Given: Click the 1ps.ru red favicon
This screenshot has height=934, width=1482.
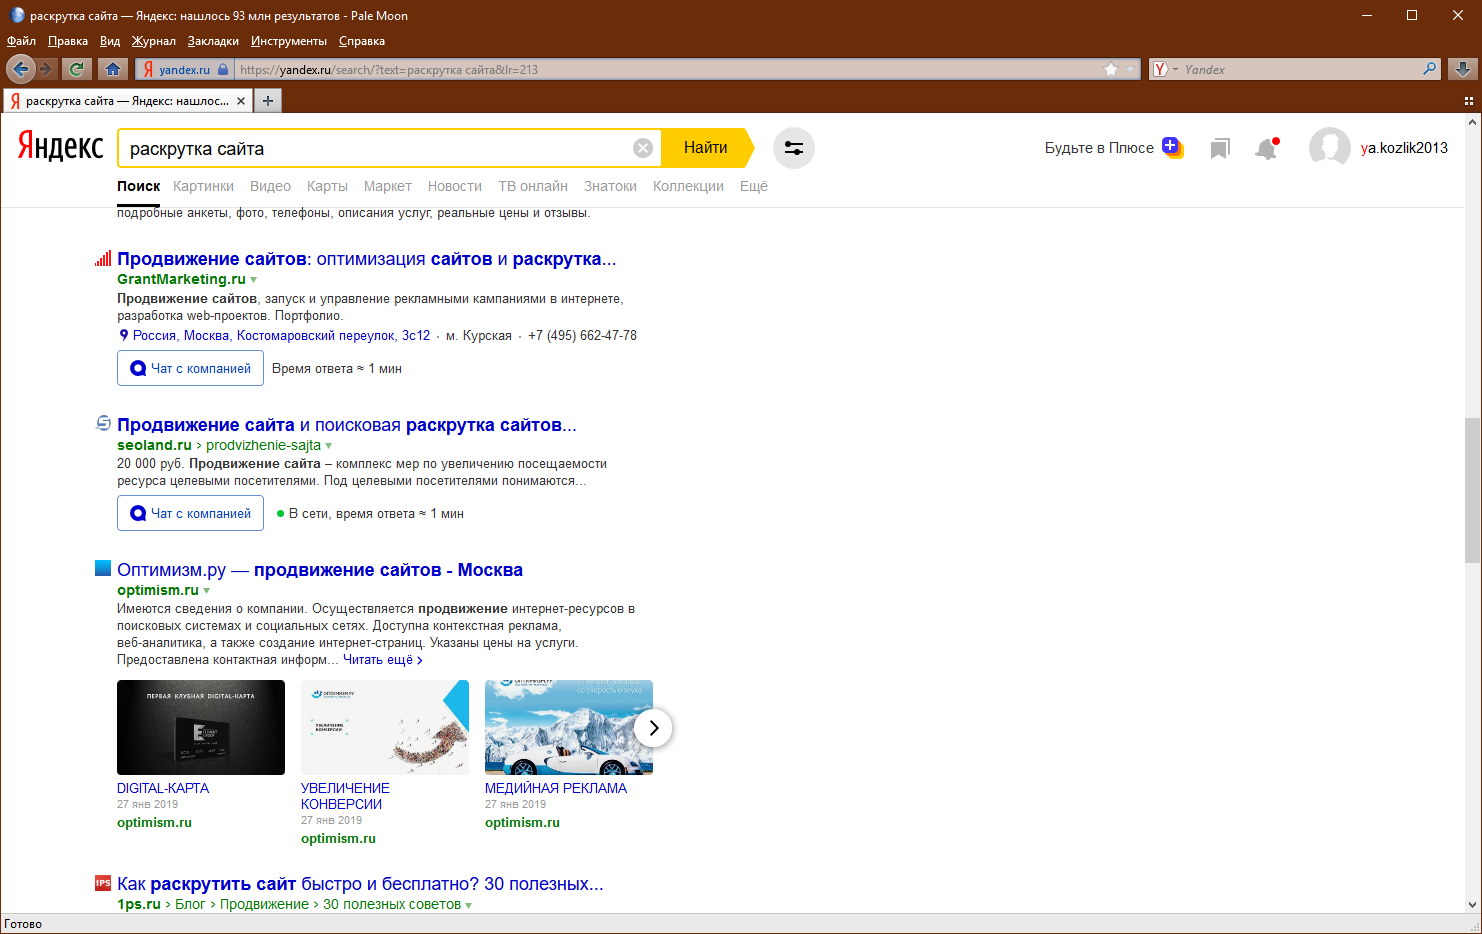Looking at the screenshot, I should 103,883.
